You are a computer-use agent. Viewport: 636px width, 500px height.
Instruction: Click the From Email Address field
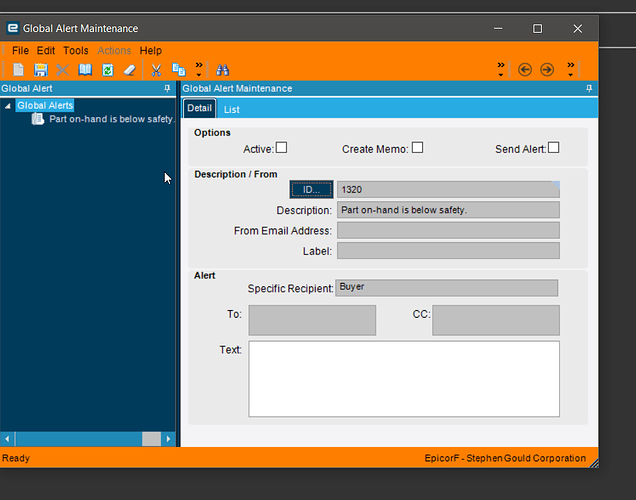(448, 230)
